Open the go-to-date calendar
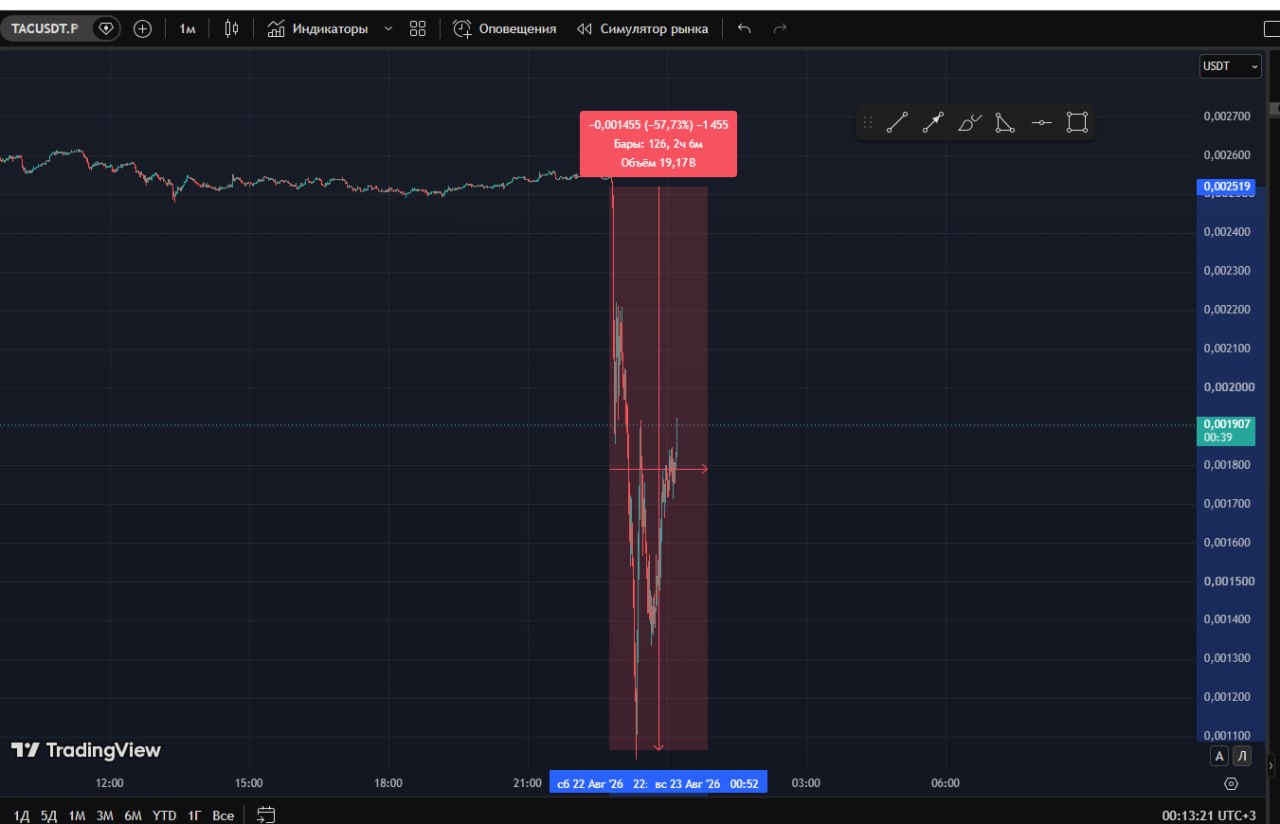Viewport: 1280px width, 824px height. pos(266,815)
